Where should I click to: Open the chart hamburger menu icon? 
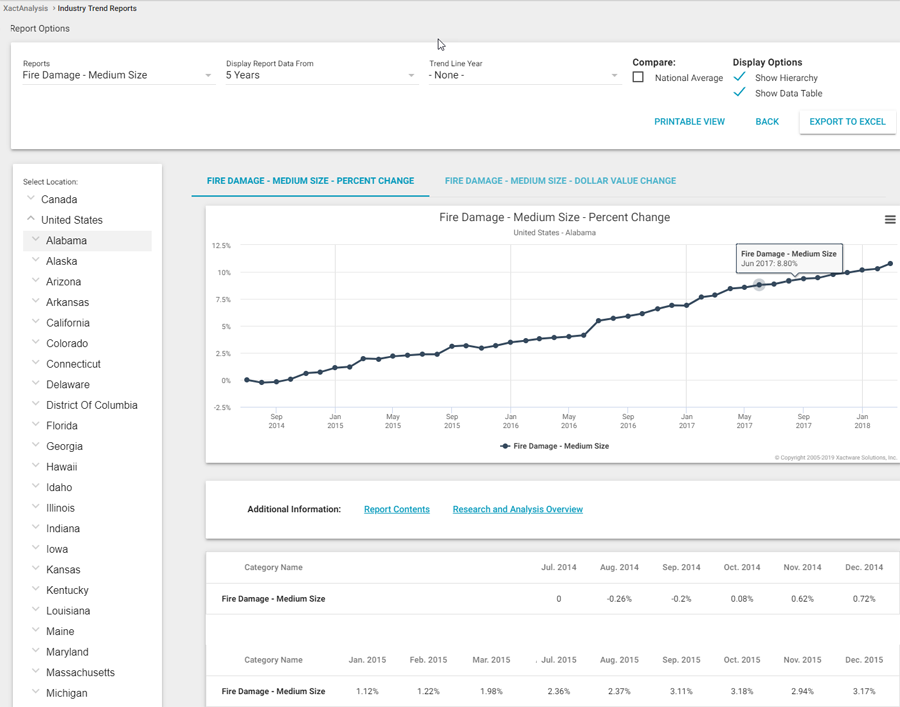[889, 220]
